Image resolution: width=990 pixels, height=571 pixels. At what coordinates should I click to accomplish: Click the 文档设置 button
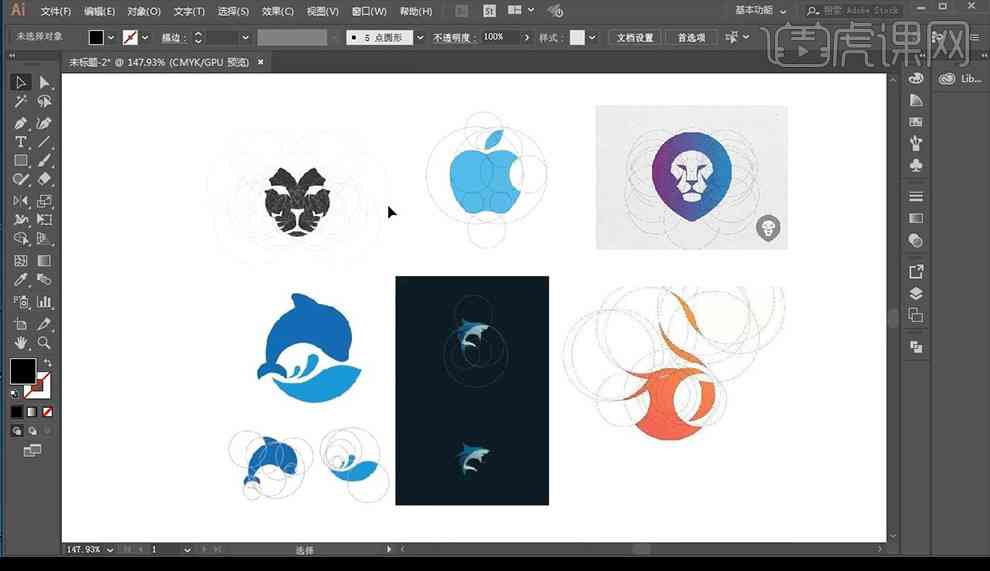click(635, 38)
